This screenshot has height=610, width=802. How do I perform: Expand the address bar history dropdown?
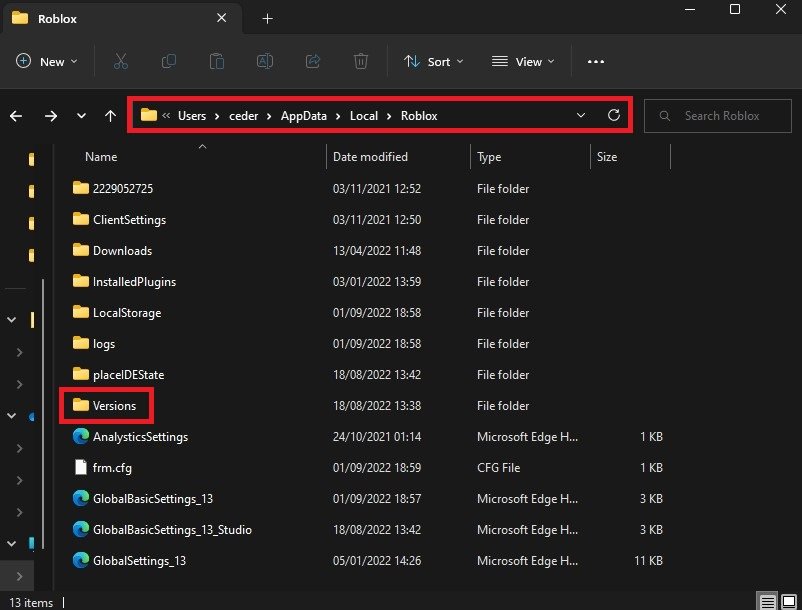pos(582,115)
